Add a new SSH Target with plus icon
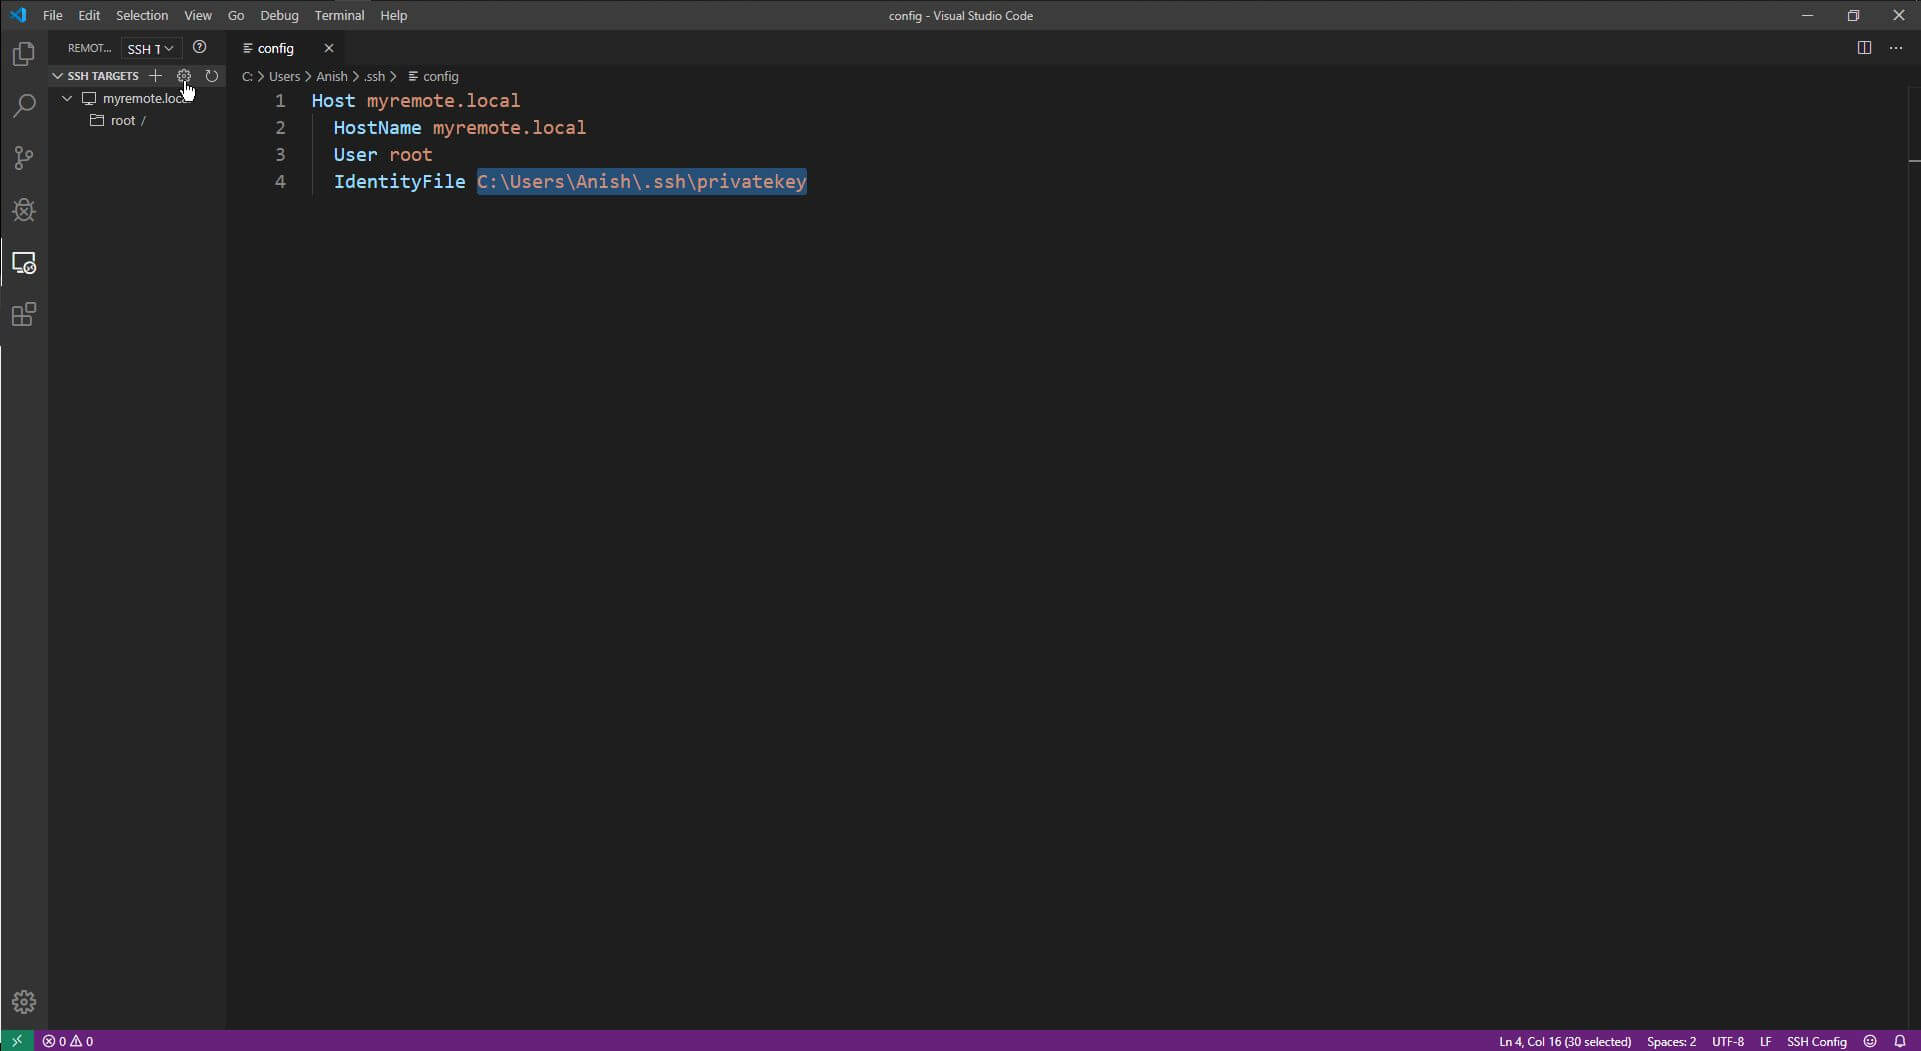Screen dimensions: 1921x1051 tap(156, 75)
